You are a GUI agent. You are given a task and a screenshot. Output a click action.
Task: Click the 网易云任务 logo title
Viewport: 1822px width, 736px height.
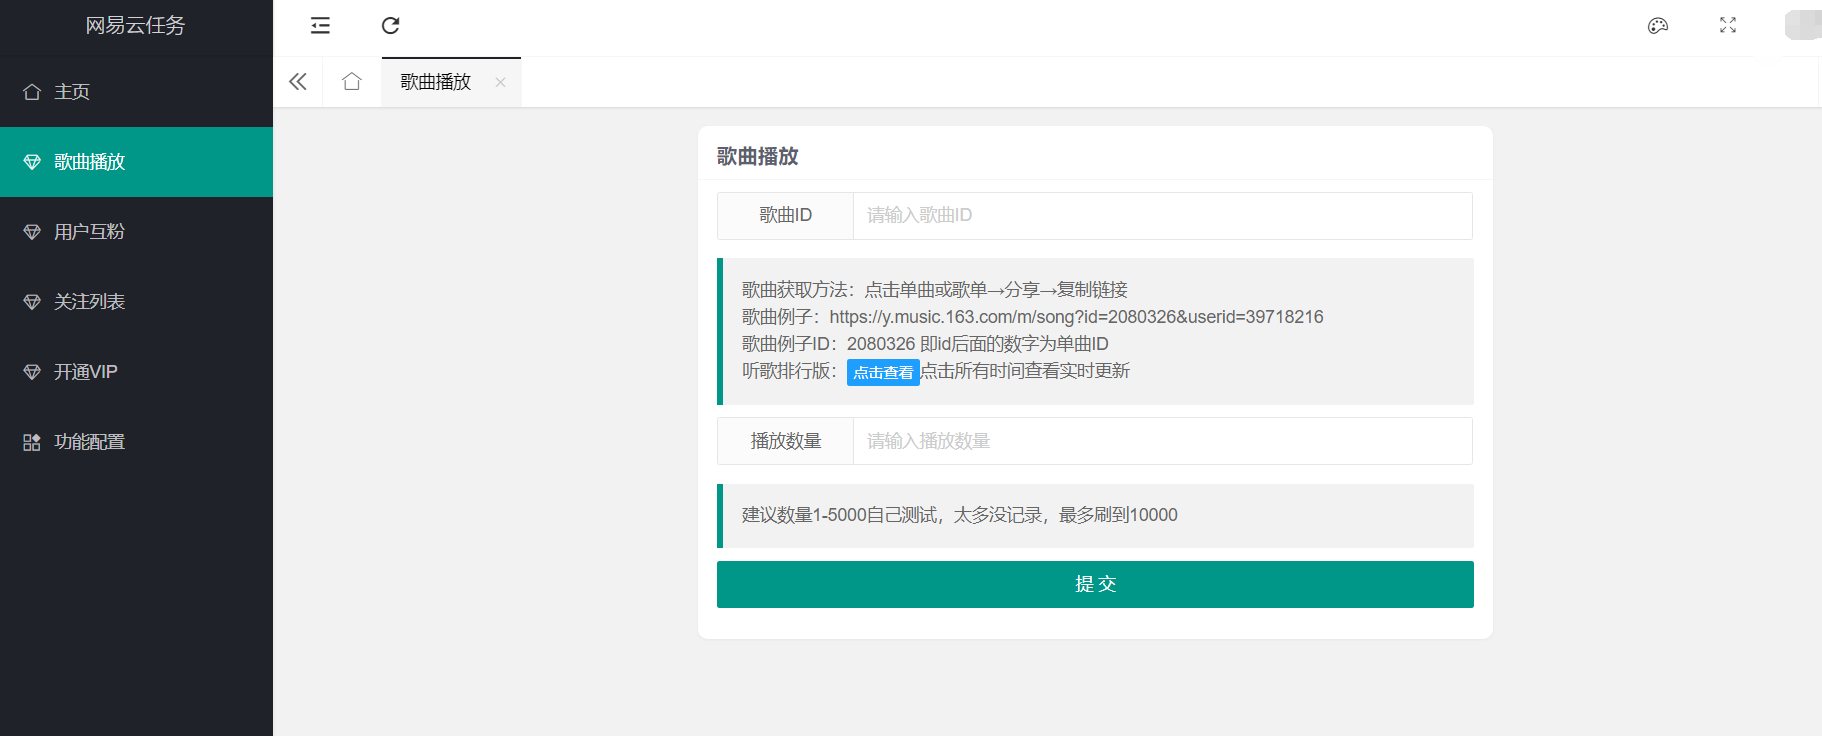[x=135, y=25]
